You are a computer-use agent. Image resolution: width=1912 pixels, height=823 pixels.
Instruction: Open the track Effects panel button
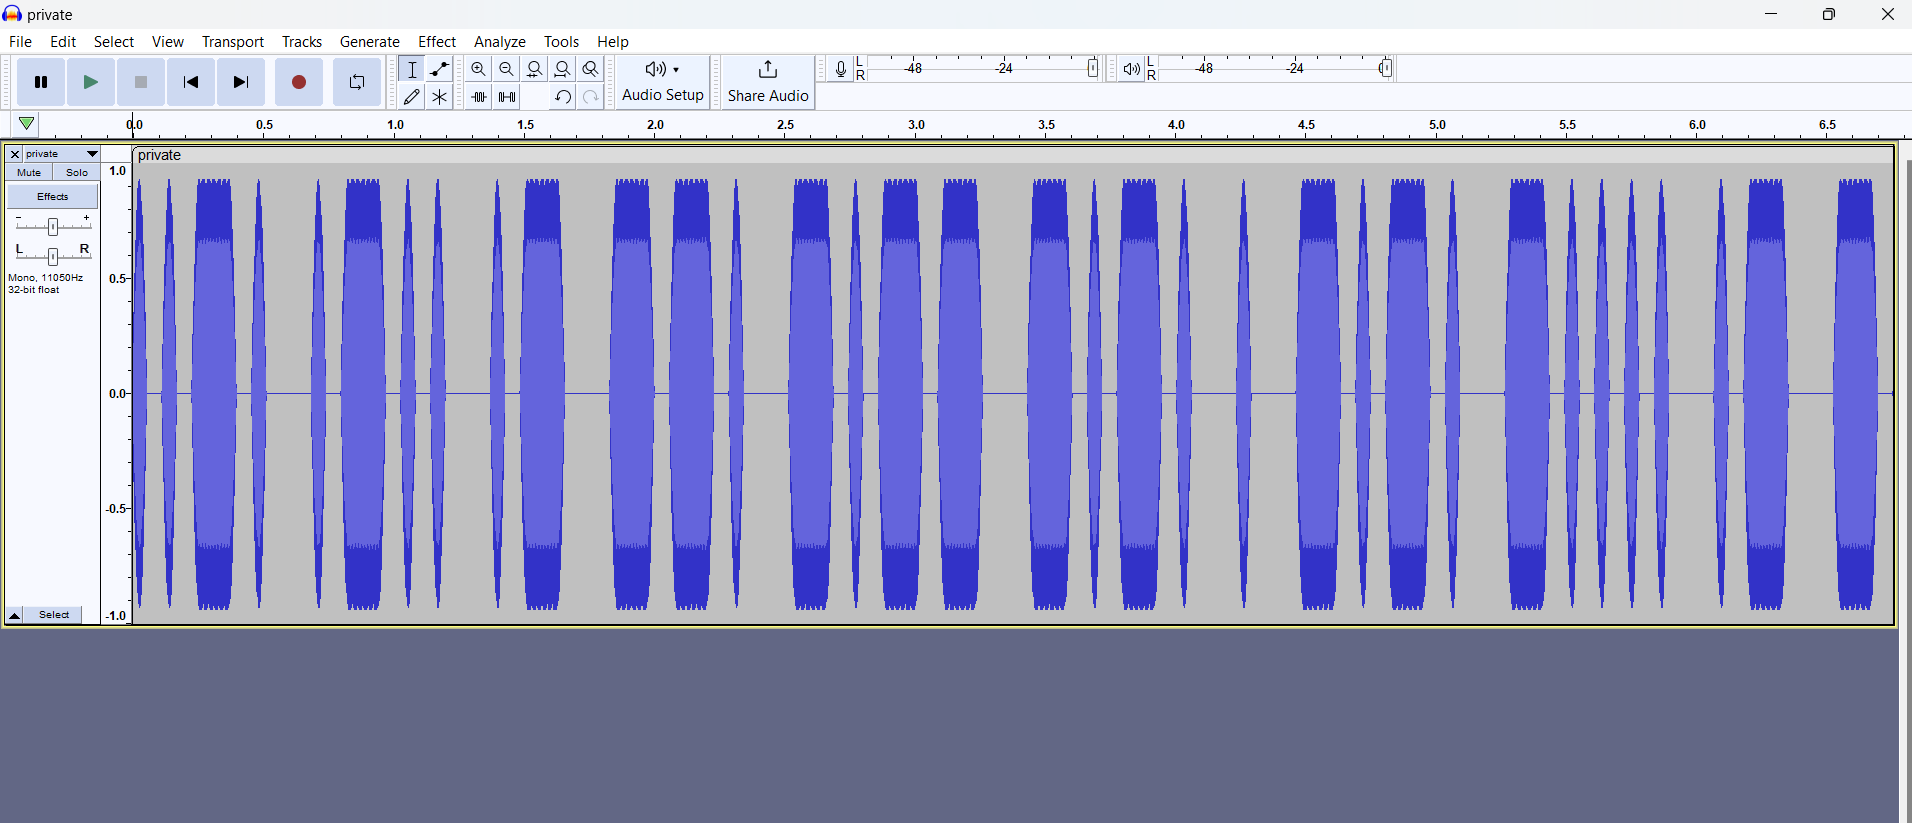pyautogui.click(x=53, y=197)
